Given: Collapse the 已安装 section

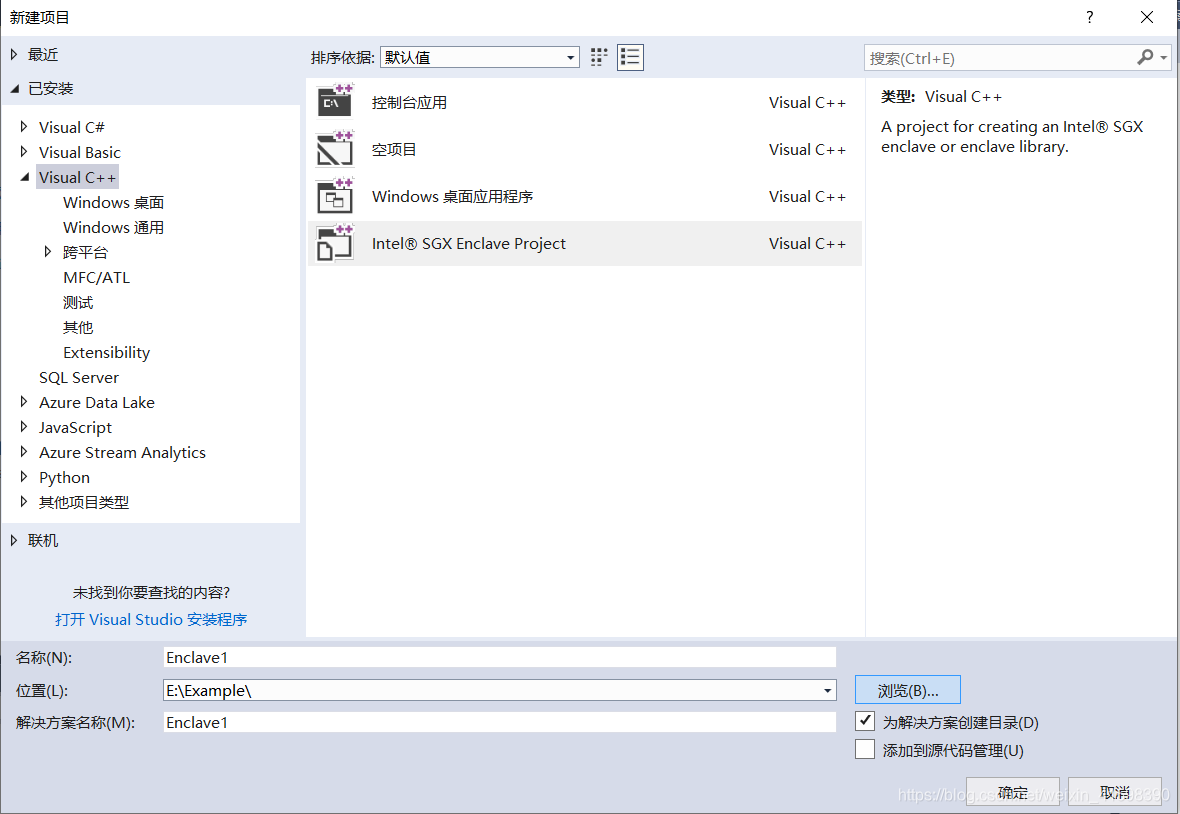Looking at the screenshot, I should coord(14,89).
